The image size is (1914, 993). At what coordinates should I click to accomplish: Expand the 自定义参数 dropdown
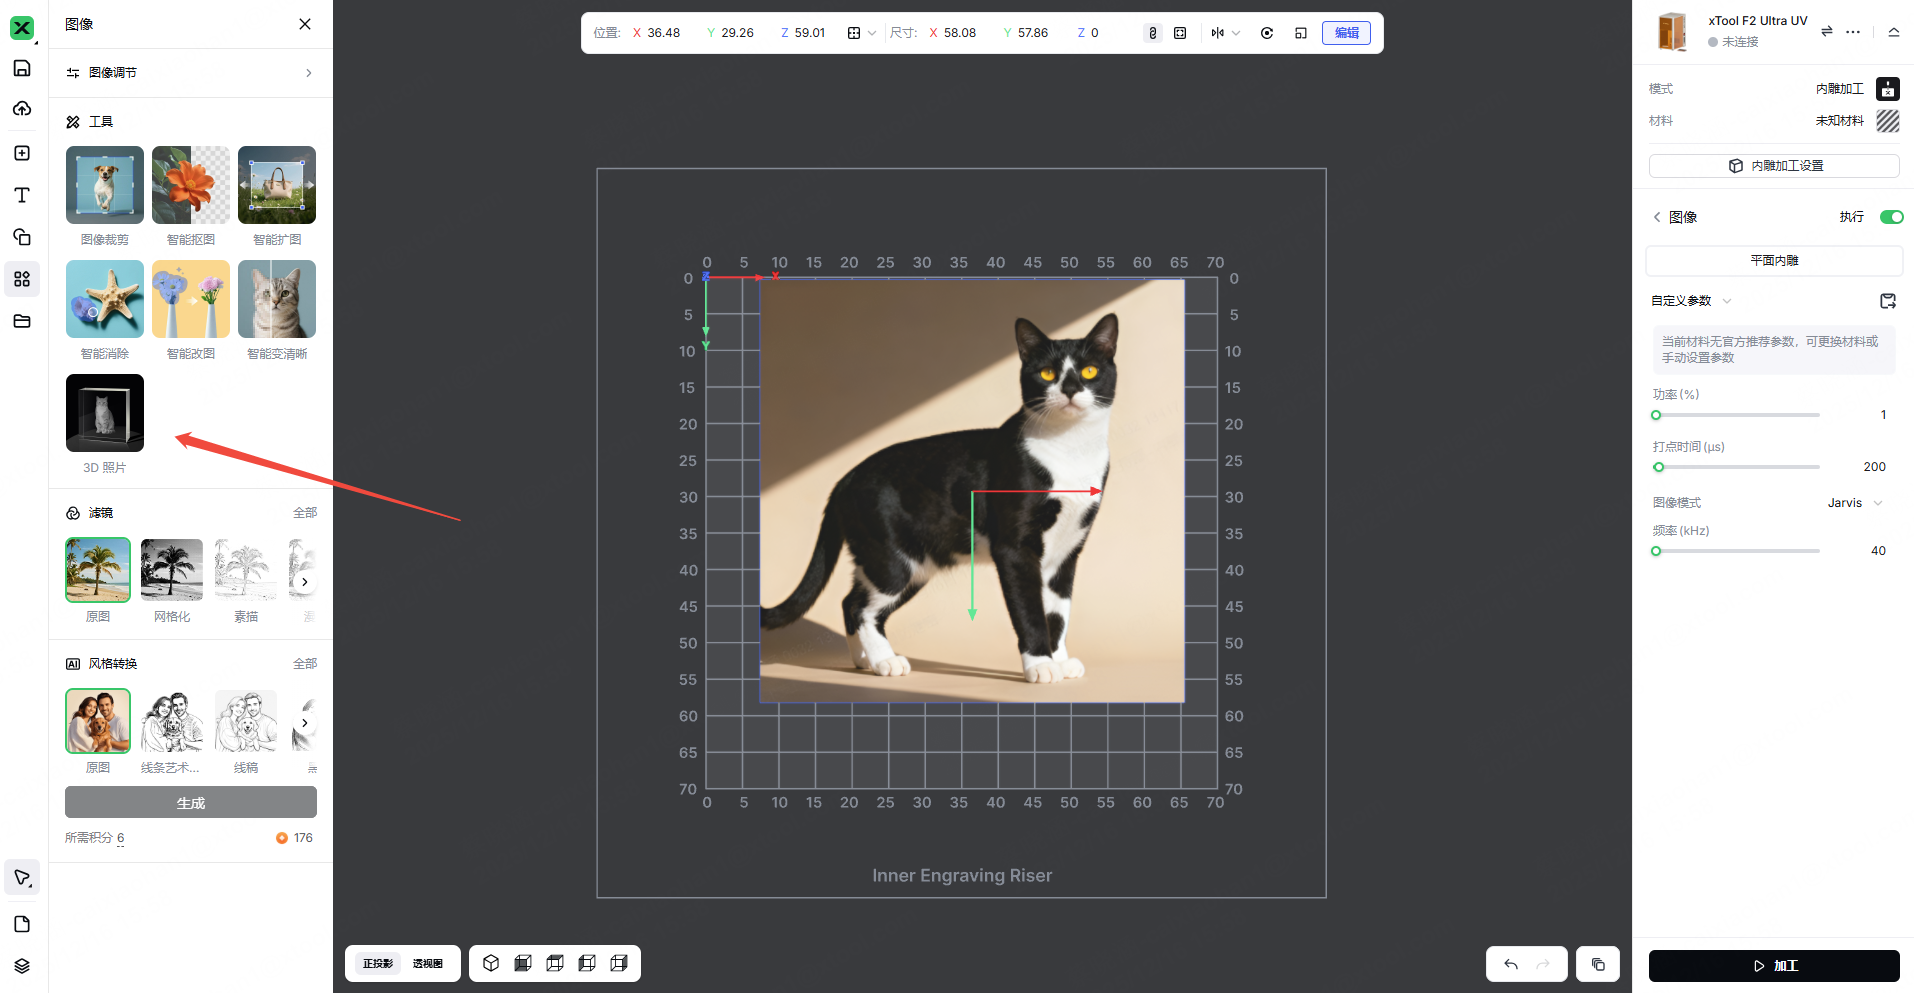(x=1691, y=301)
